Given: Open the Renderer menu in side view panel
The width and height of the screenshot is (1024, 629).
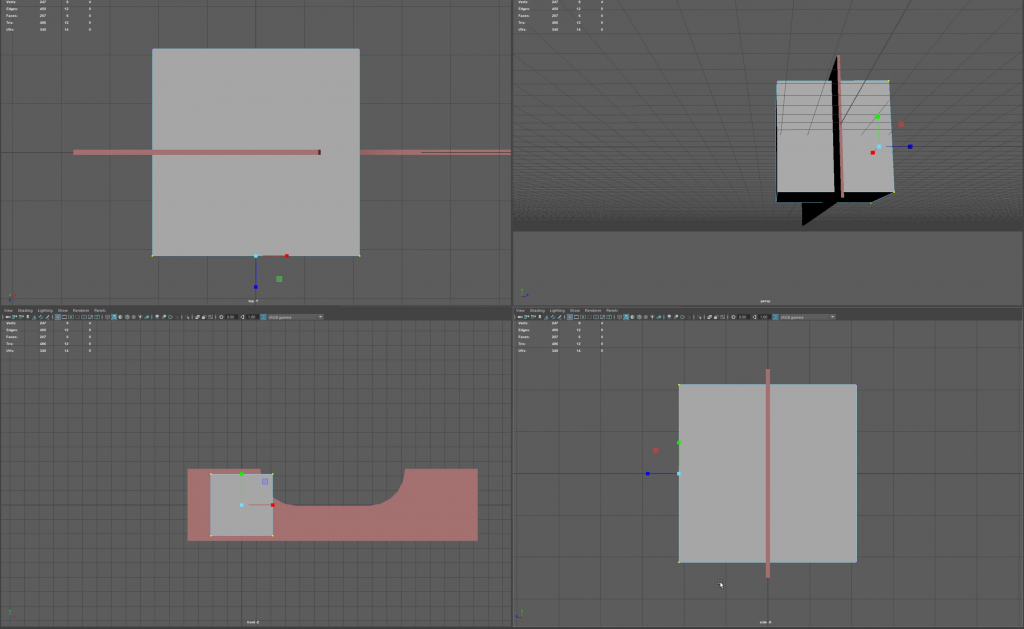Looking at the screenshot, I should point(593,310).
